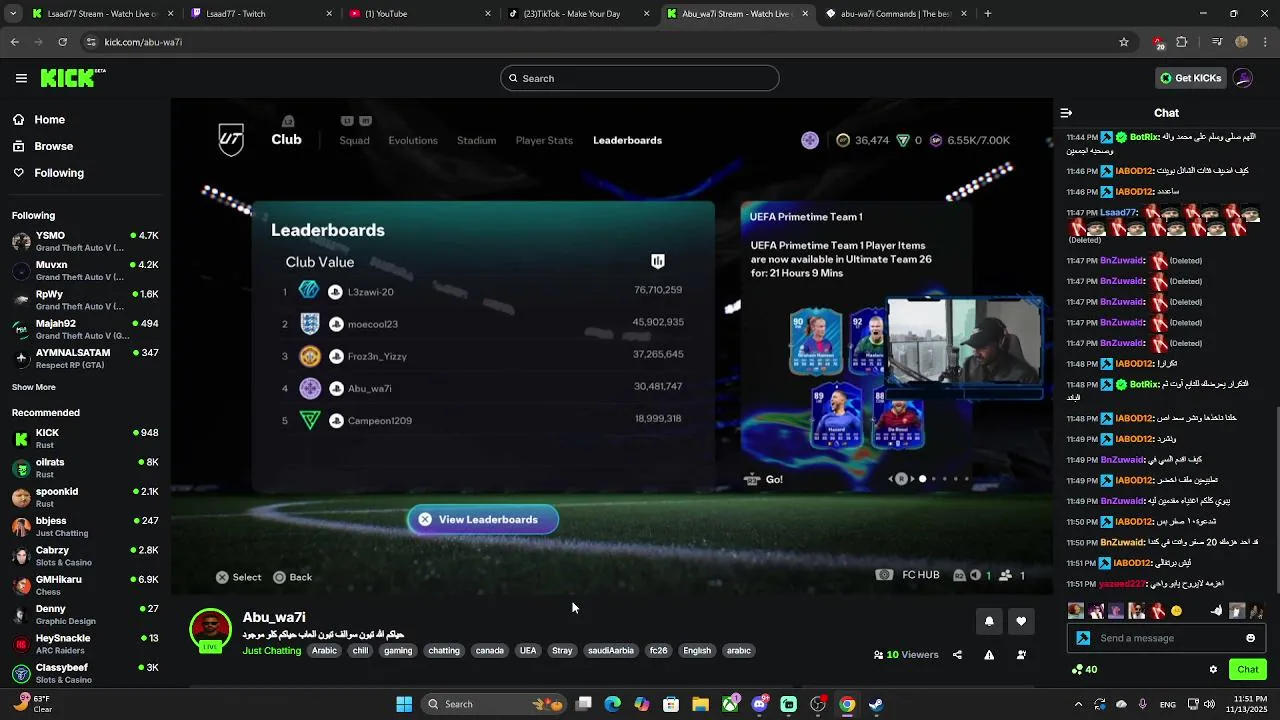Open Xbox app from the taskbar
Viewport: 1280px width, 720px height.
point(730,704)
